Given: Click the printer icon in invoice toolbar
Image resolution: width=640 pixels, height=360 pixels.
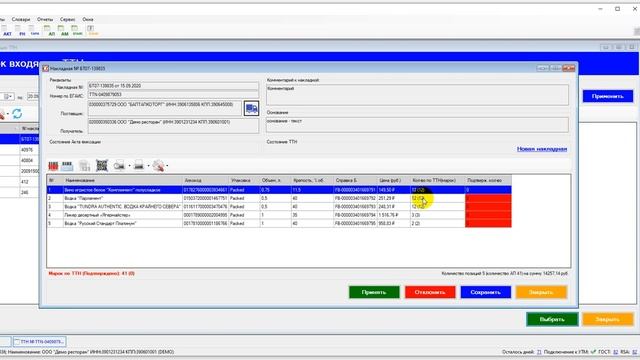Looking at the screenshot, I should tap(139, 166).
